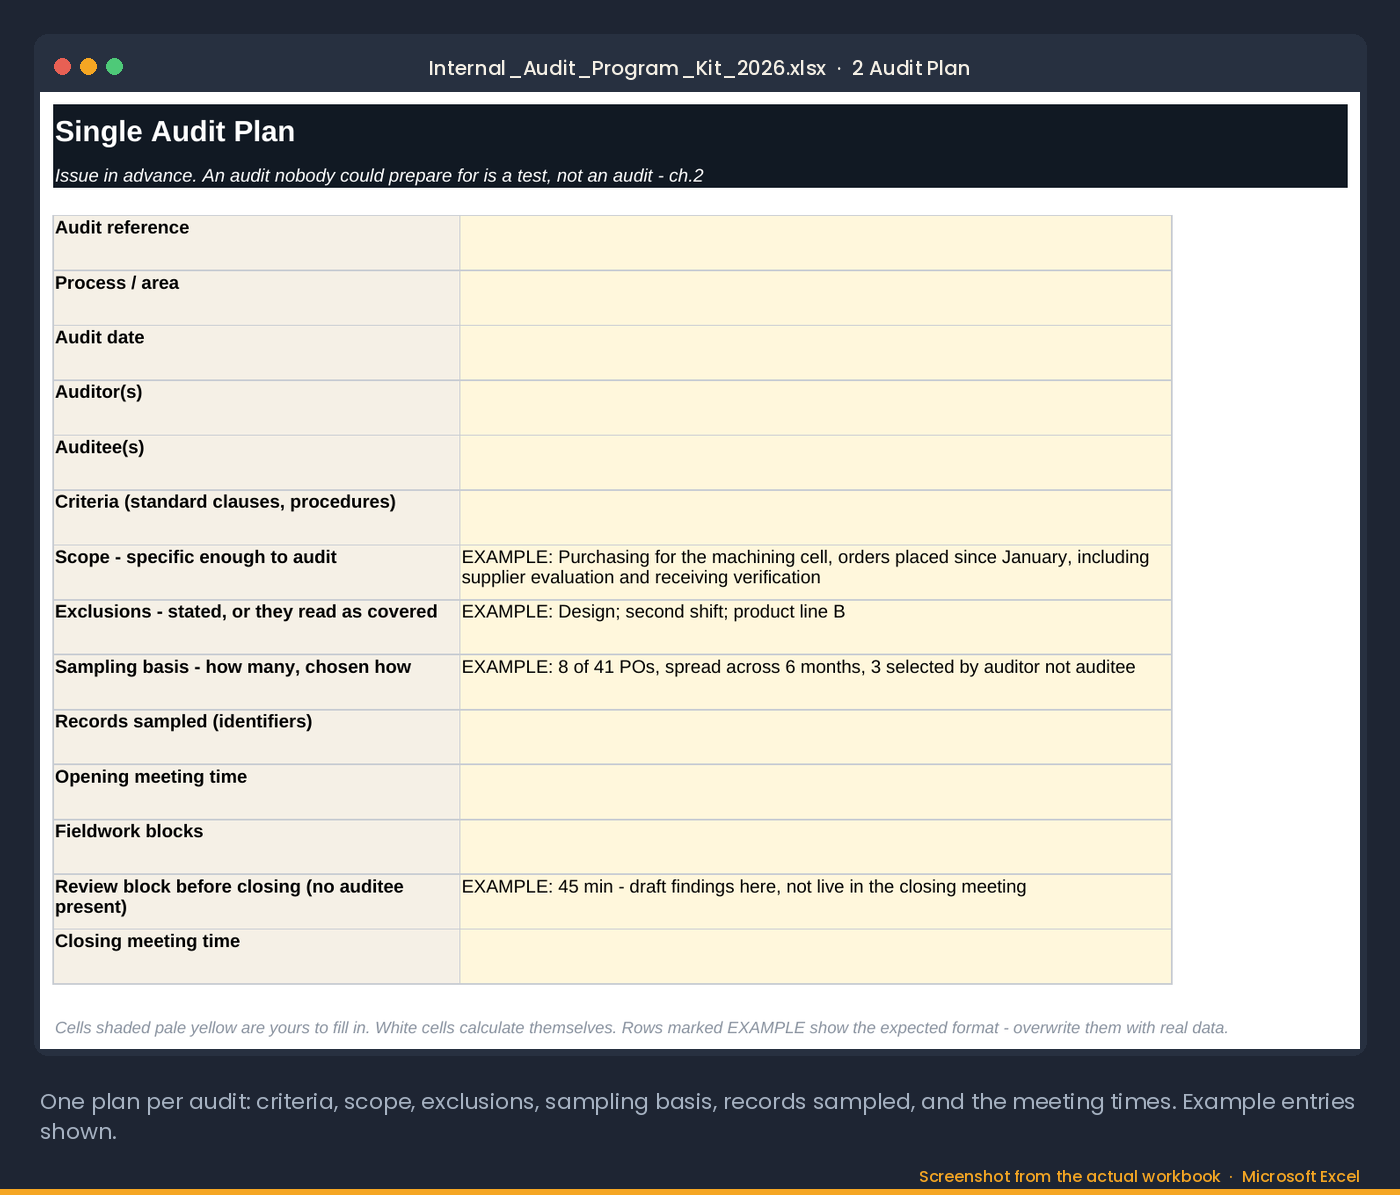Viewport: 1400px width, 1195px height.
Task: Click the 'Auditor(s)' label cell
Action: [256, 408]
